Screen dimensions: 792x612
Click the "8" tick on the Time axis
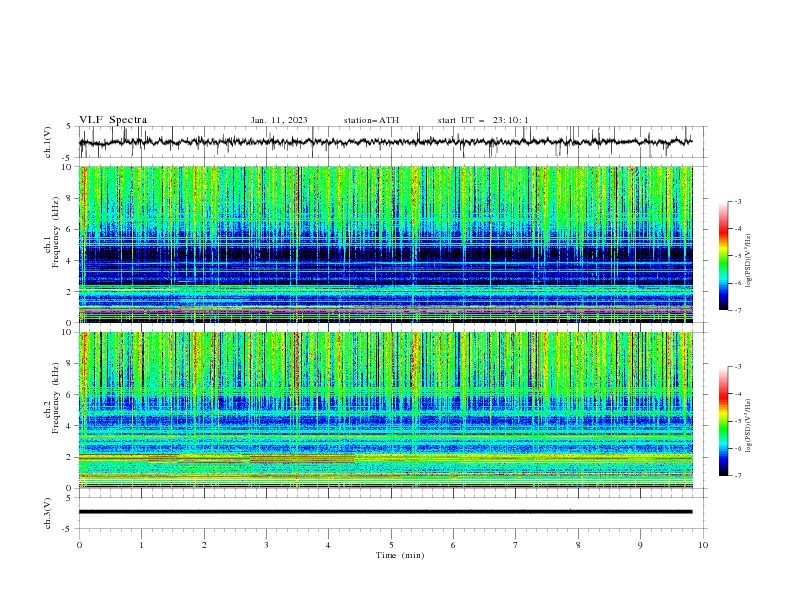click(x=578, y=545)
